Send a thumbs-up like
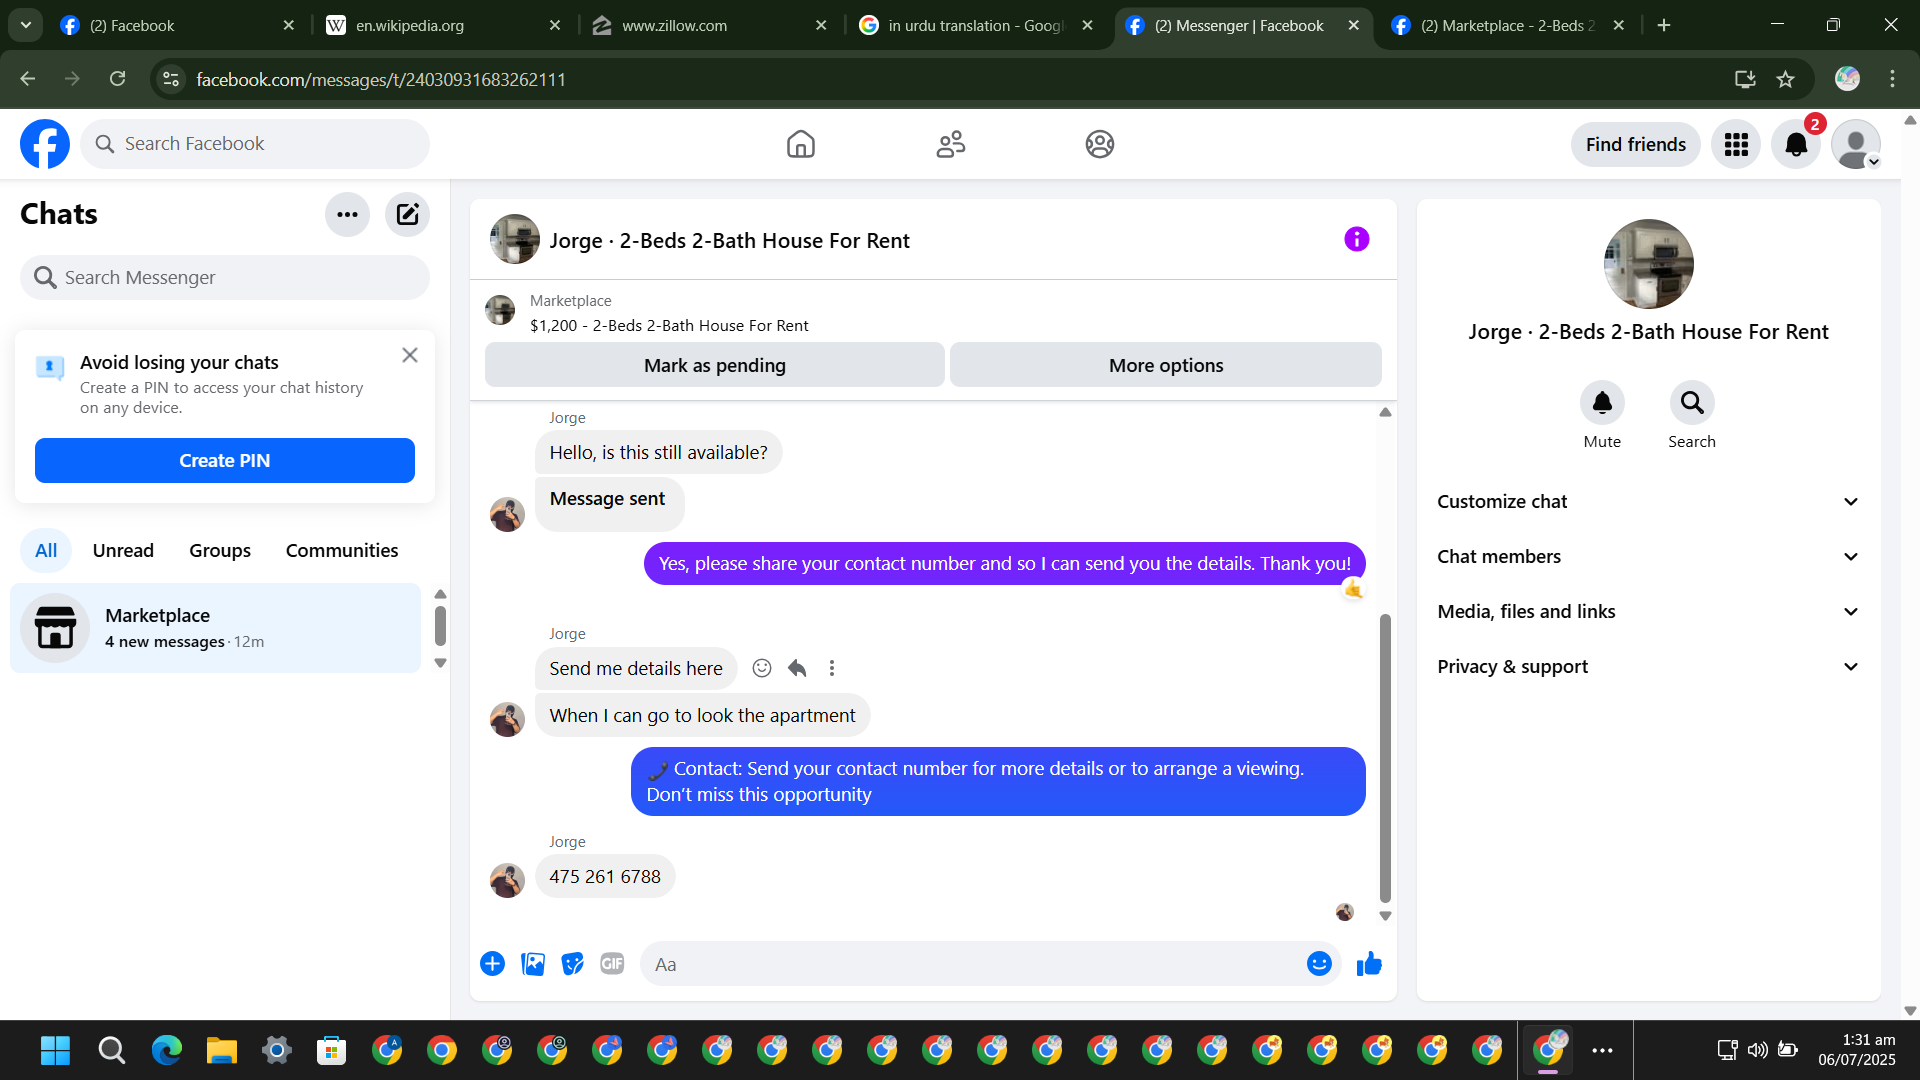This screenshot has width=1920, height=1080. tap(1369, 963)
